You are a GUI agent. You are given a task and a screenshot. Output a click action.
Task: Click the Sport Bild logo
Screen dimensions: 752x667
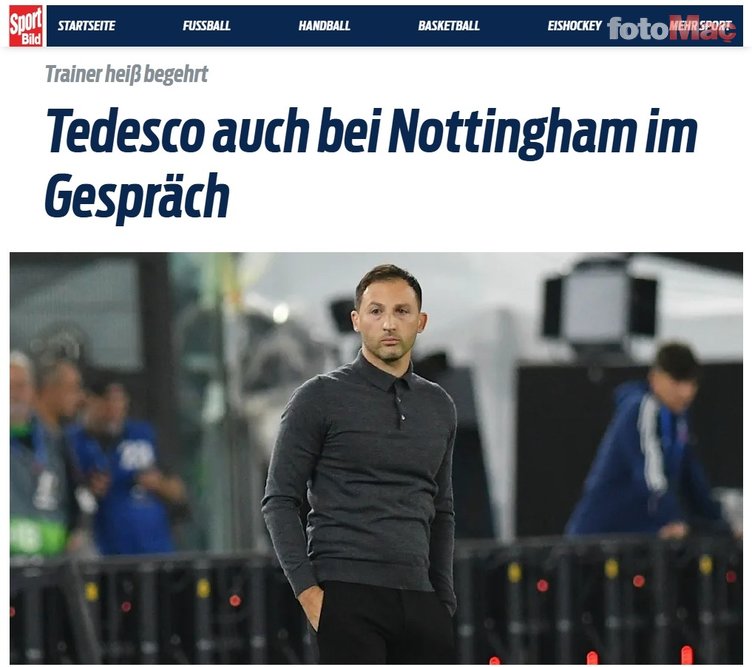[26, 26]
